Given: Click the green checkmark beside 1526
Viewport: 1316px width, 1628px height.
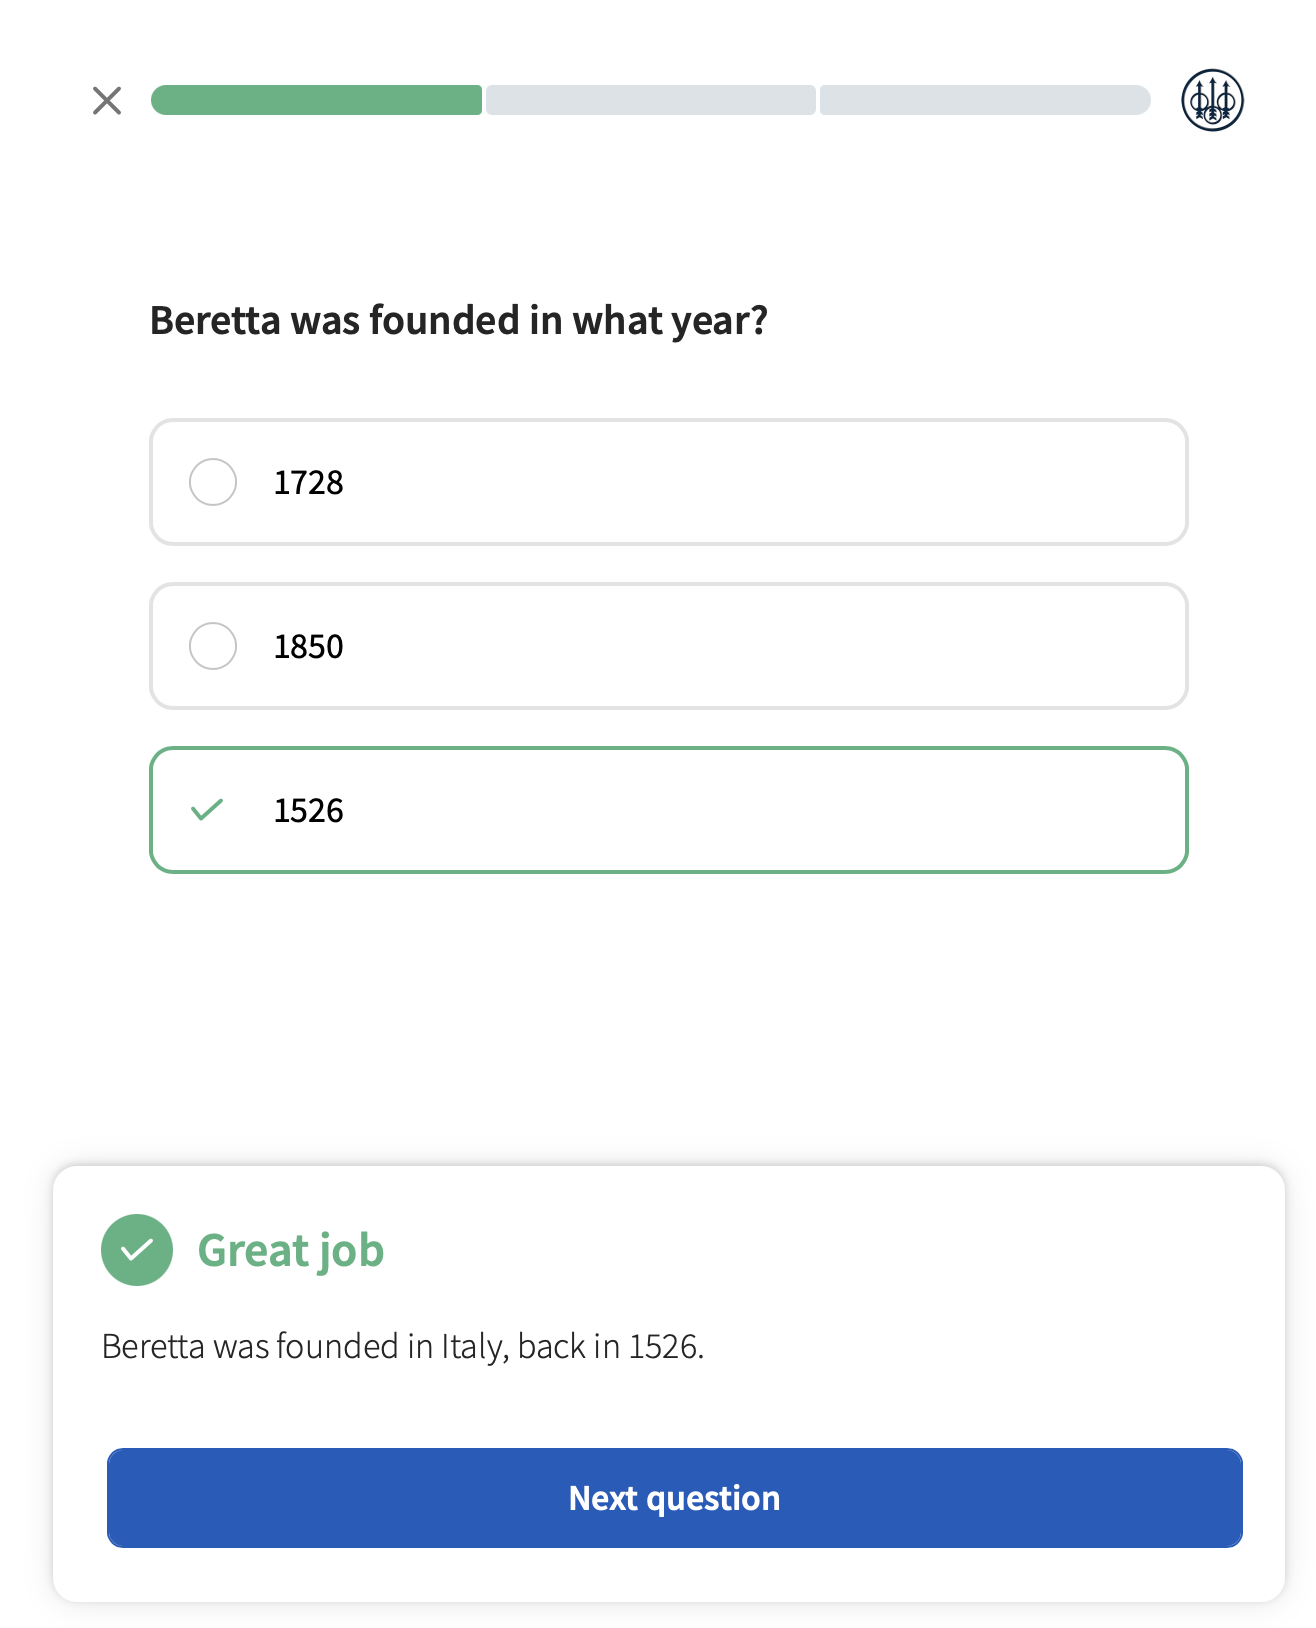Looking at the screenshot, I should pos(207,809).
